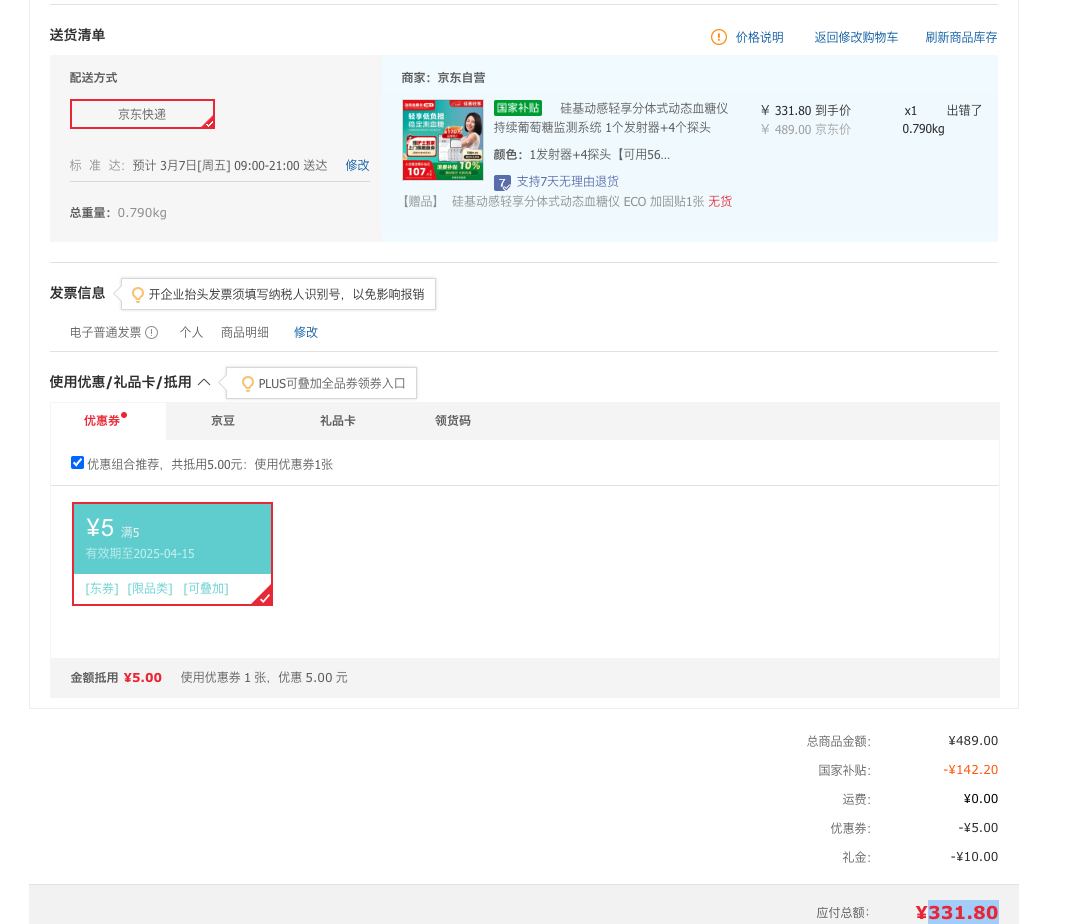The image size is (1076, 924).
Task: Collapse the 使用优惠/礼品卡/抵用 section chevron
Action: coord(204,382)
